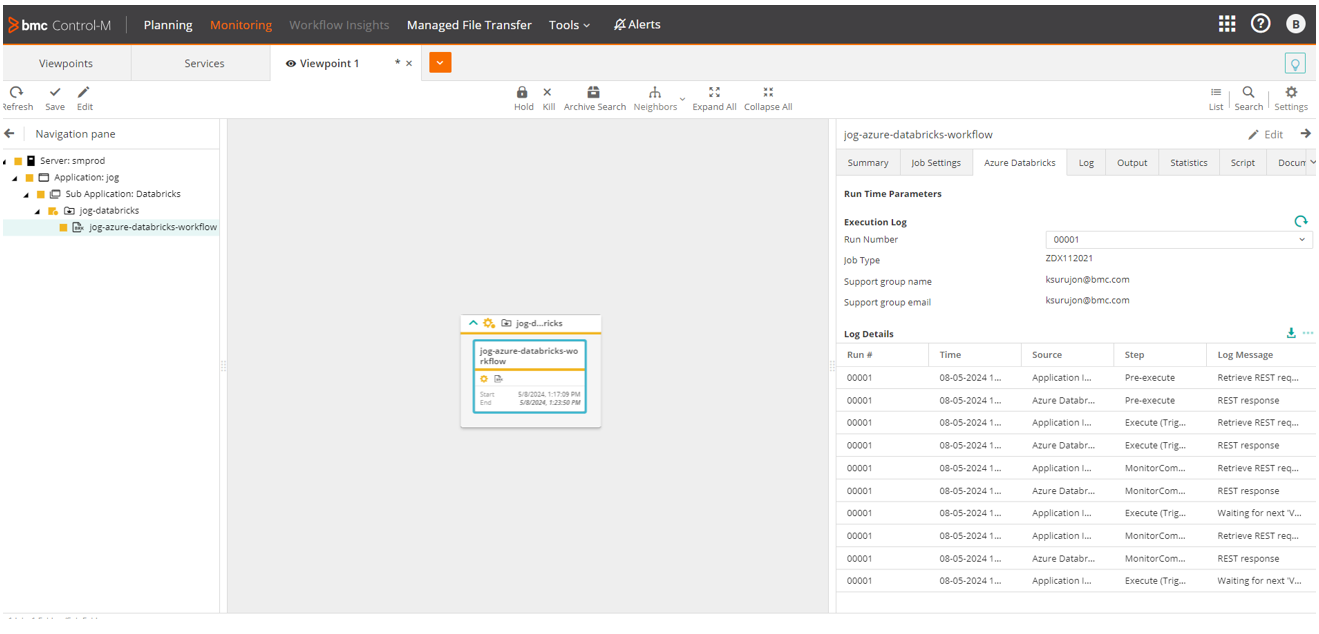Open the Monitoring menu
Screen dimensions: 1319x634
point(241,25)
